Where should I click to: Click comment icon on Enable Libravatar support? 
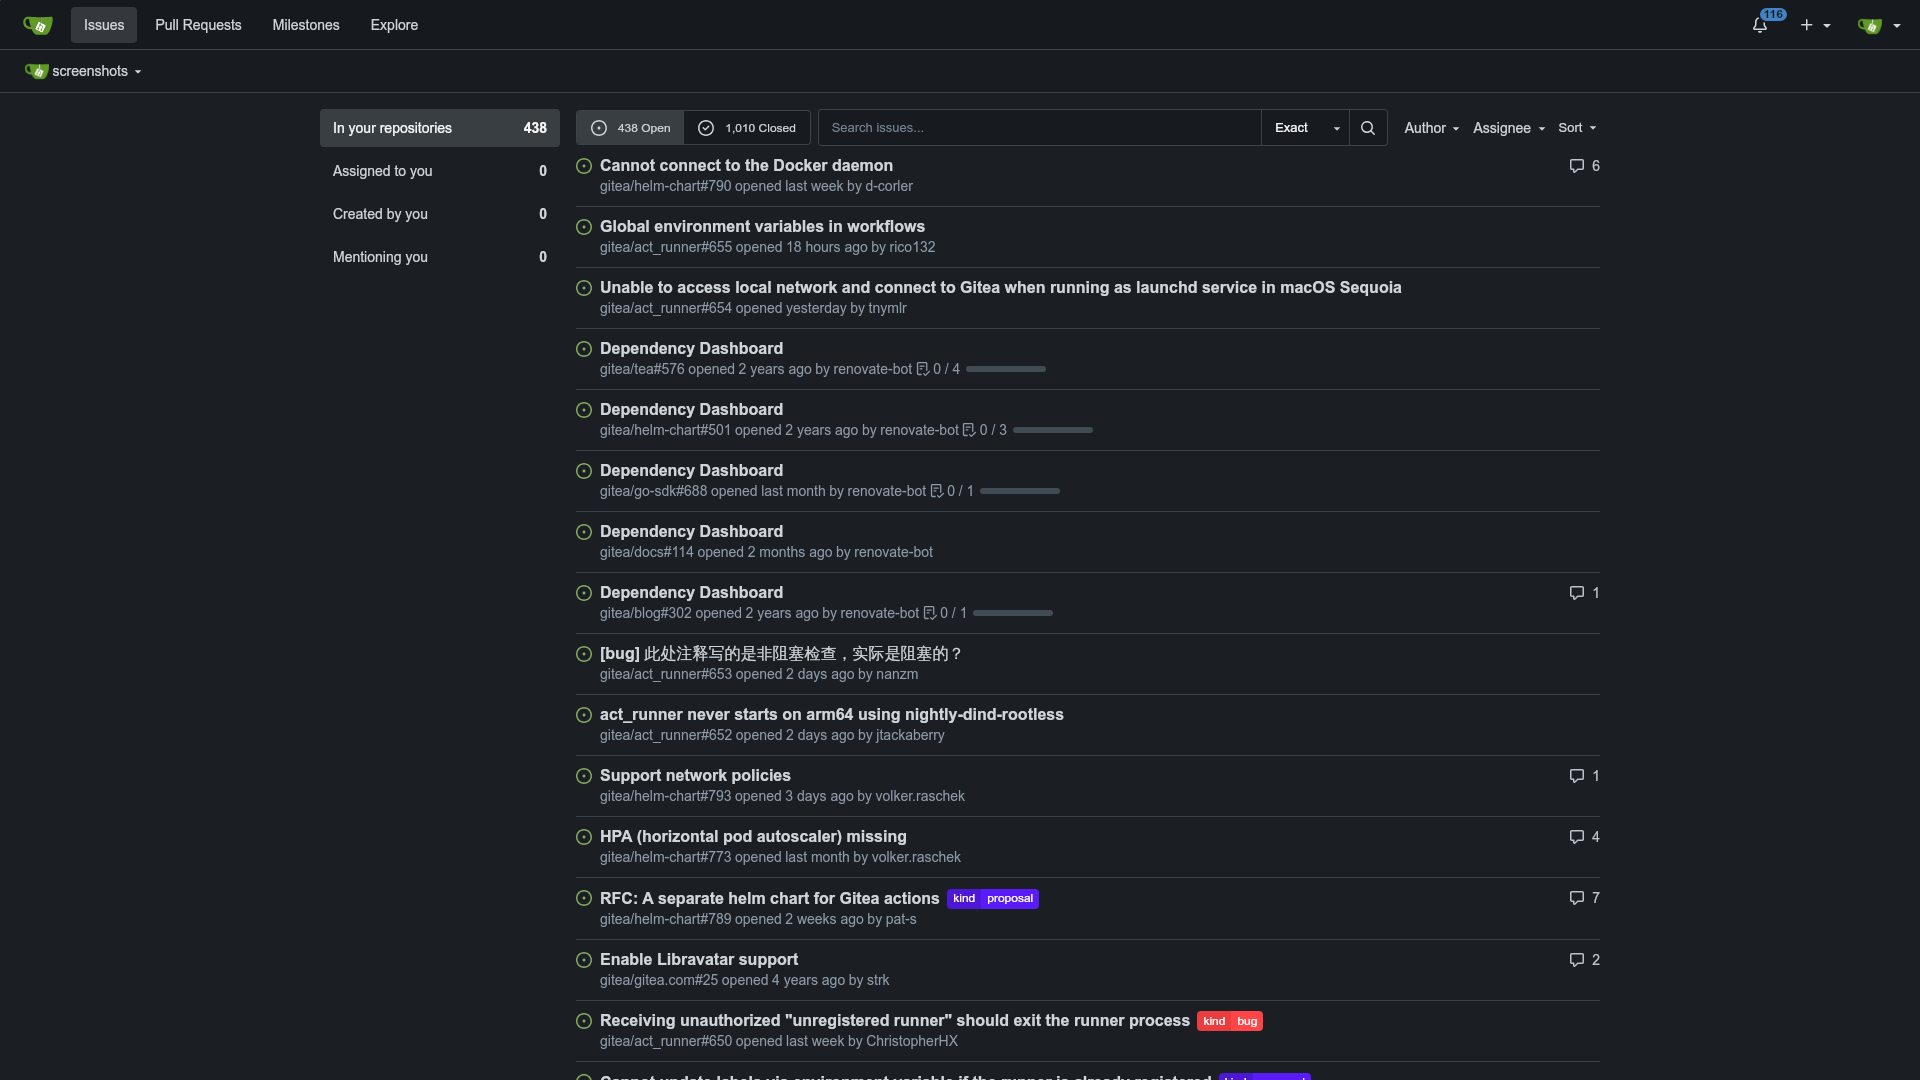click(1577, 960)
